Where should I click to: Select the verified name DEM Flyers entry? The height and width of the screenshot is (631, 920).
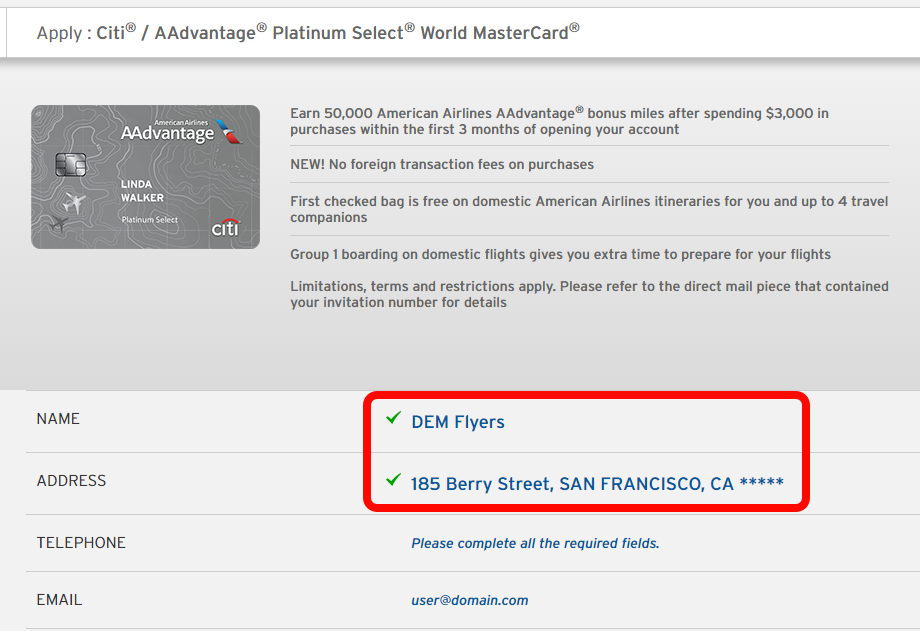[457, 421]
